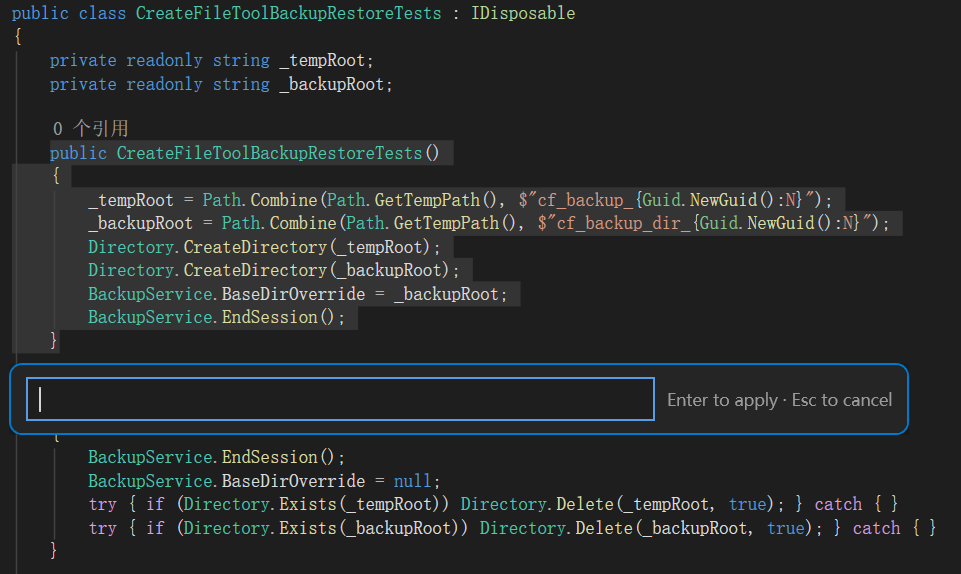The height and width of the screenshot is (574, 961).
Task: Click the constructor name CreateFileToolBackupRestoreTests()
Action: (278, 153)
